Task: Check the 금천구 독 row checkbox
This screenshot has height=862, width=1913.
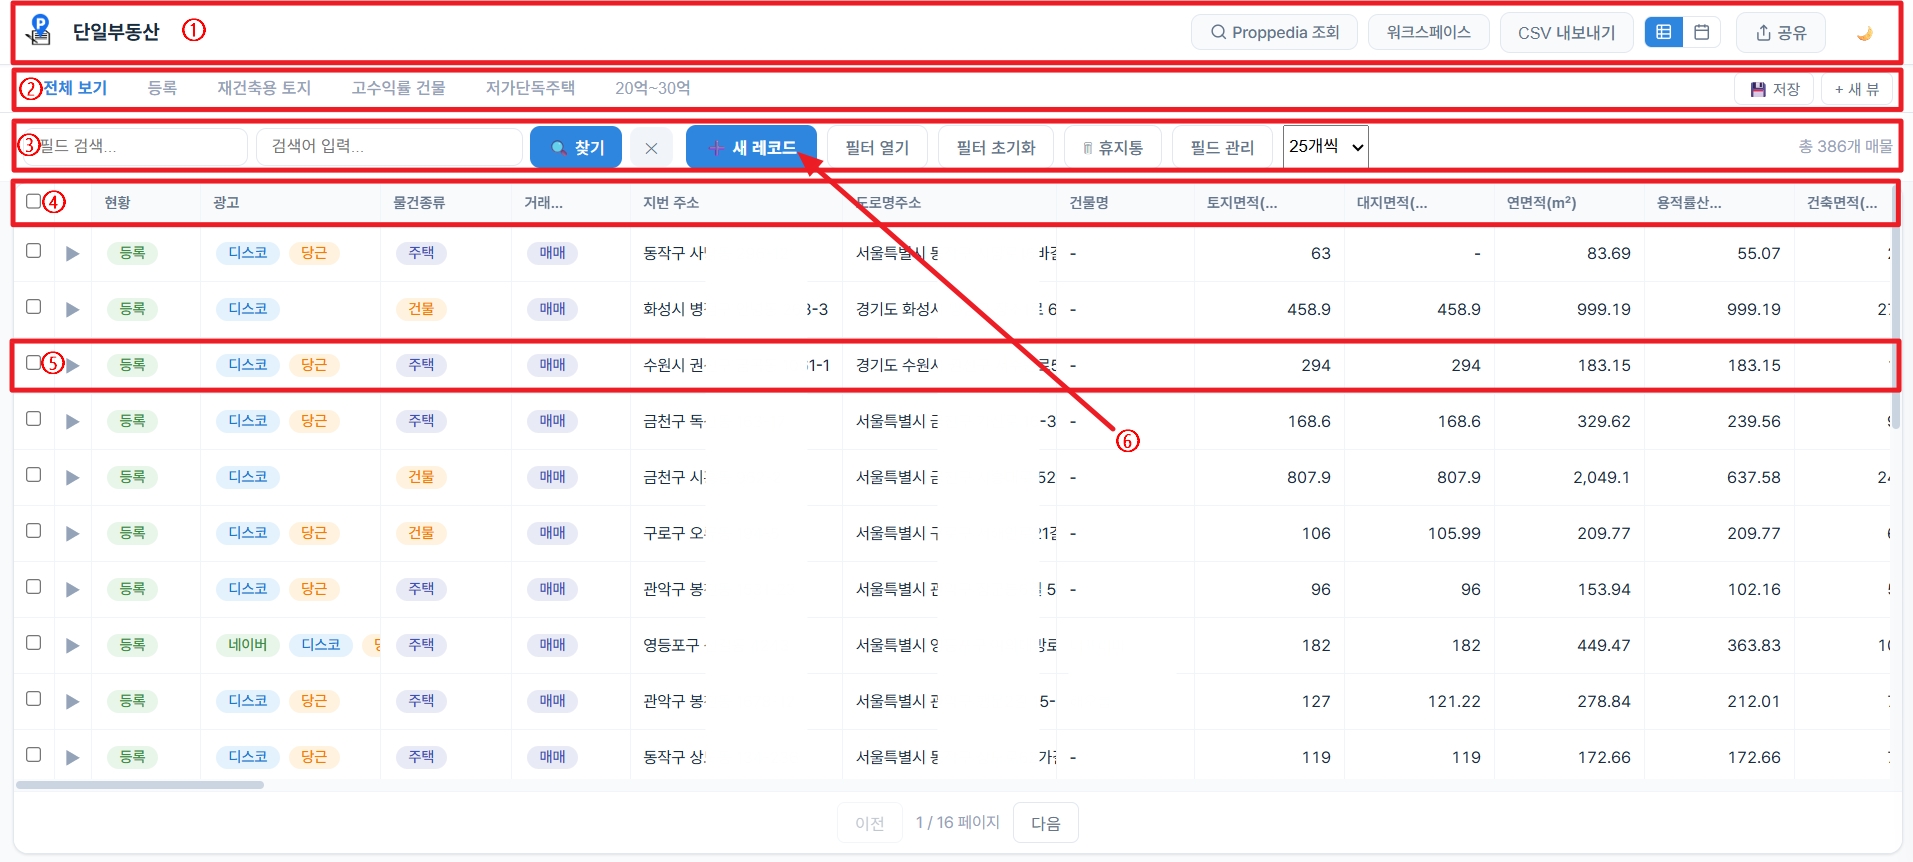Action: tap(33, 419)
